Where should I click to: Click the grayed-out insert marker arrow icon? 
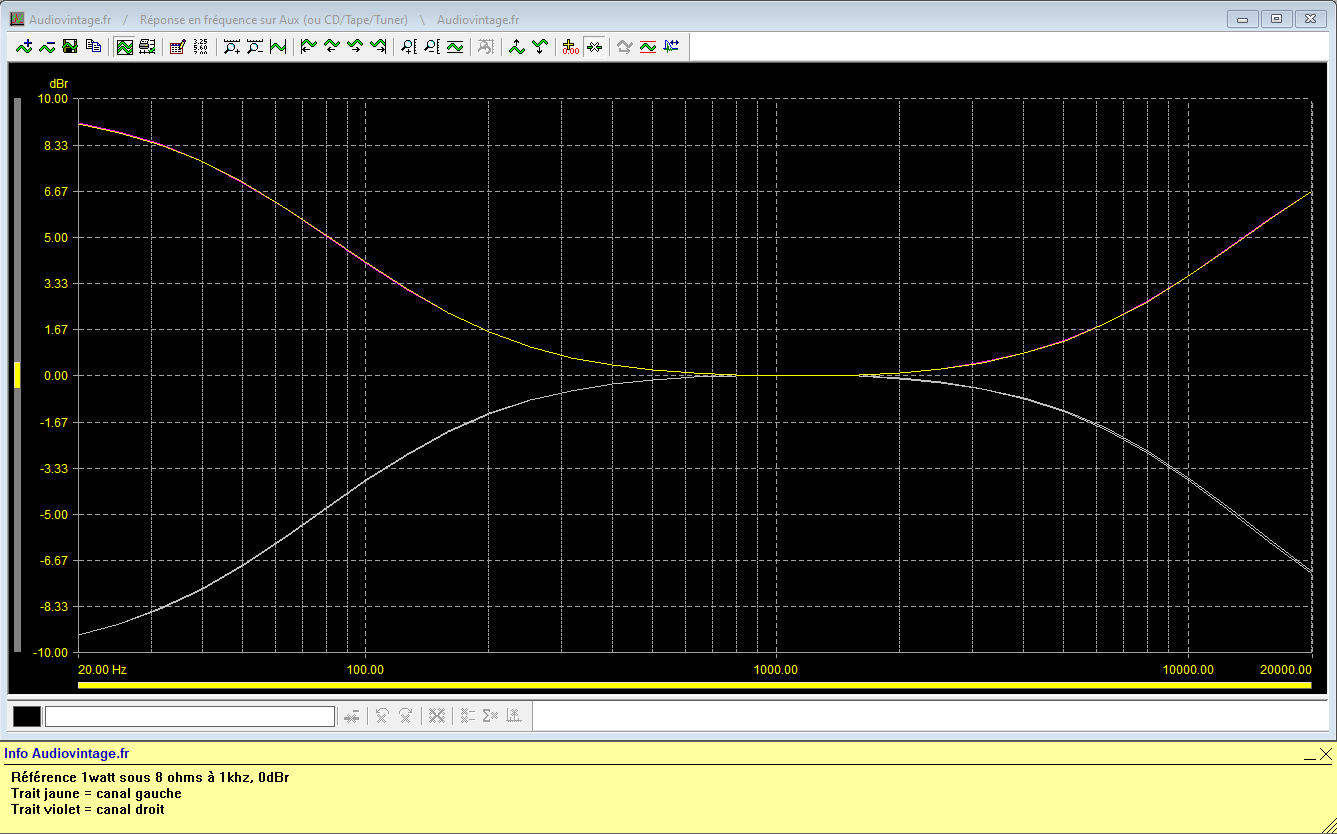(351, 716)
